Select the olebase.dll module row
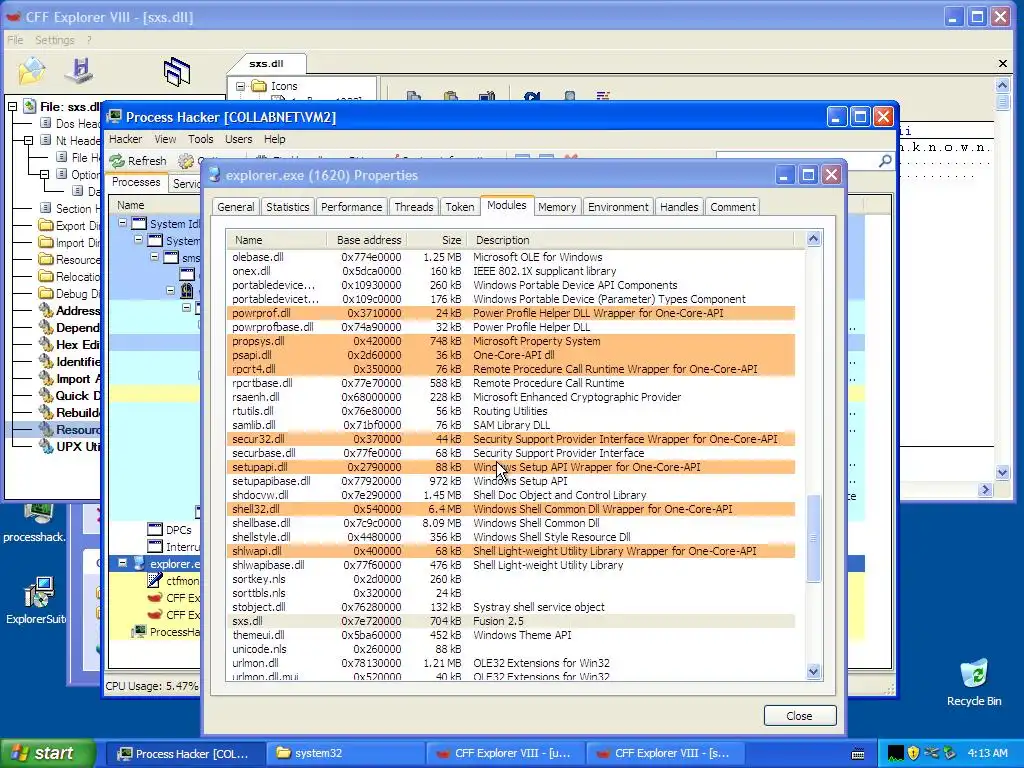This screenshot has width=1024, height=768. pyautogui.click(x=511, y=257)
